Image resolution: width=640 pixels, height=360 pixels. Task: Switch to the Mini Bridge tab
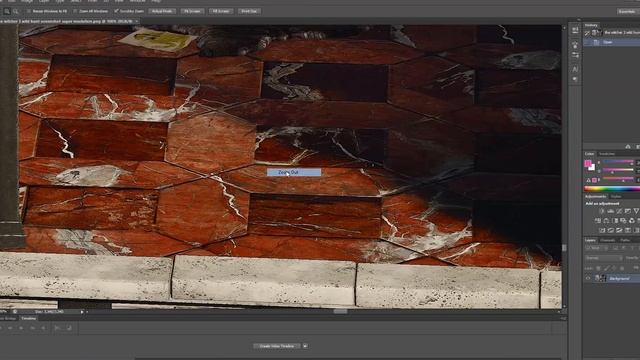[8, 318]
